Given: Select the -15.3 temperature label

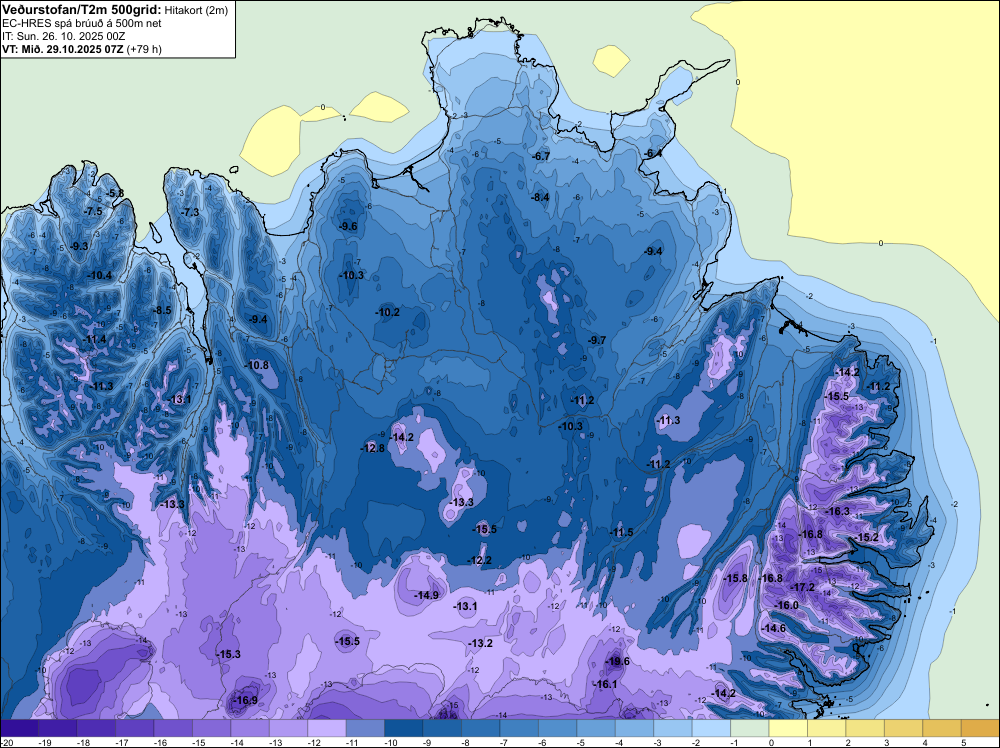Looking at the screenshot, I should [x=228, y=654].
